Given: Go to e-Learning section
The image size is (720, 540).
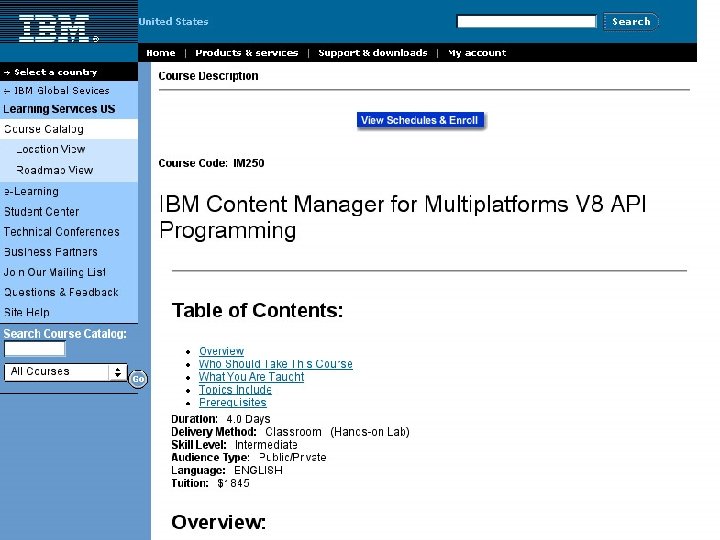Looking at the screenshot, I should click(31, 191).
